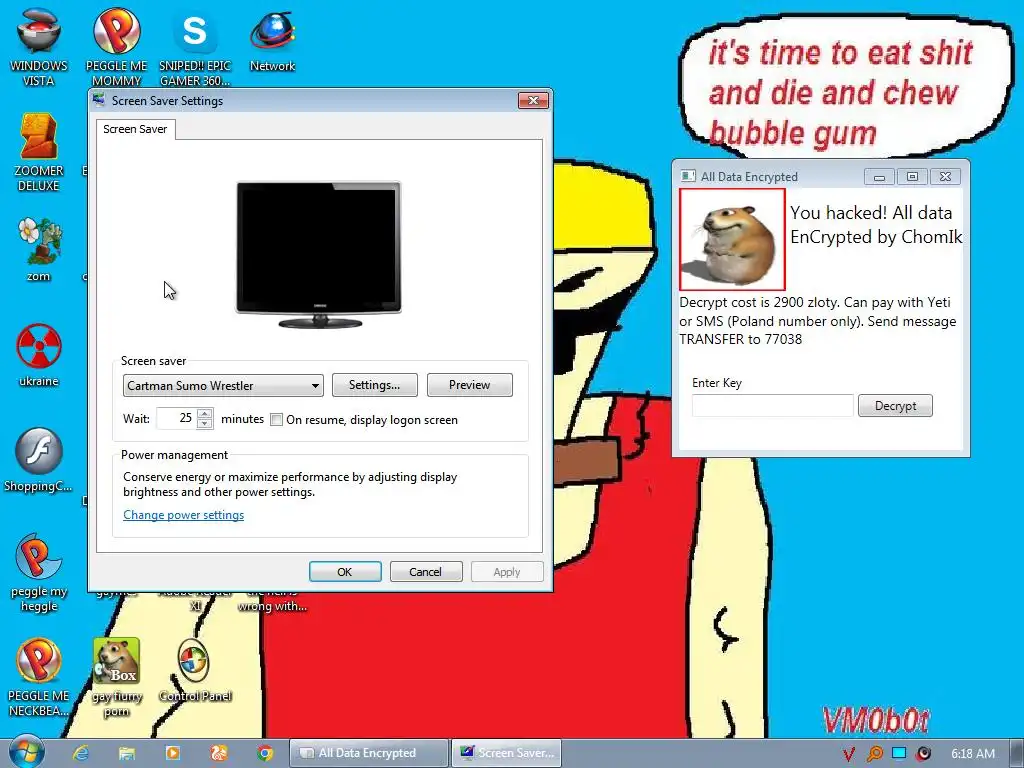The height and width of the screenshot is (768, 1024).
Task: Enable On resume, display logon screen checkbox
Action: (277, 420)
